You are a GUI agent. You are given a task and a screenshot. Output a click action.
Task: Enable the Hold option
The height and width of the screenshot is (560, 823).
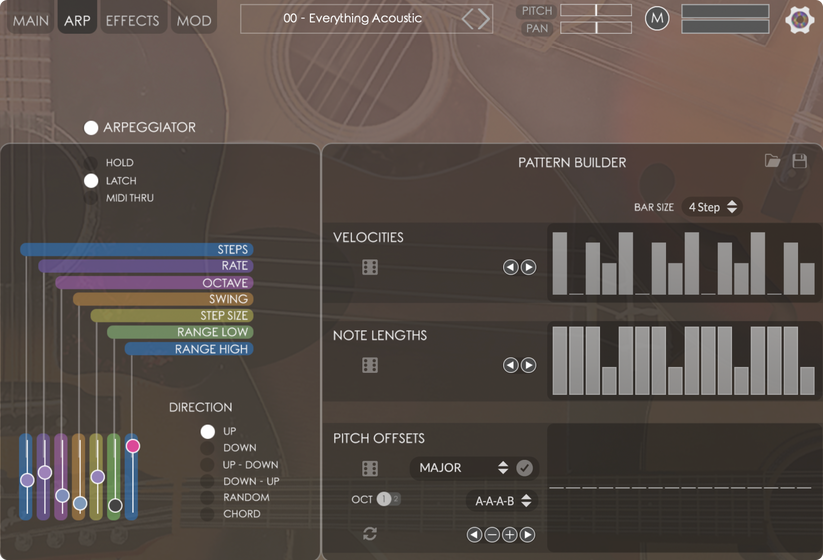(91, 163)
